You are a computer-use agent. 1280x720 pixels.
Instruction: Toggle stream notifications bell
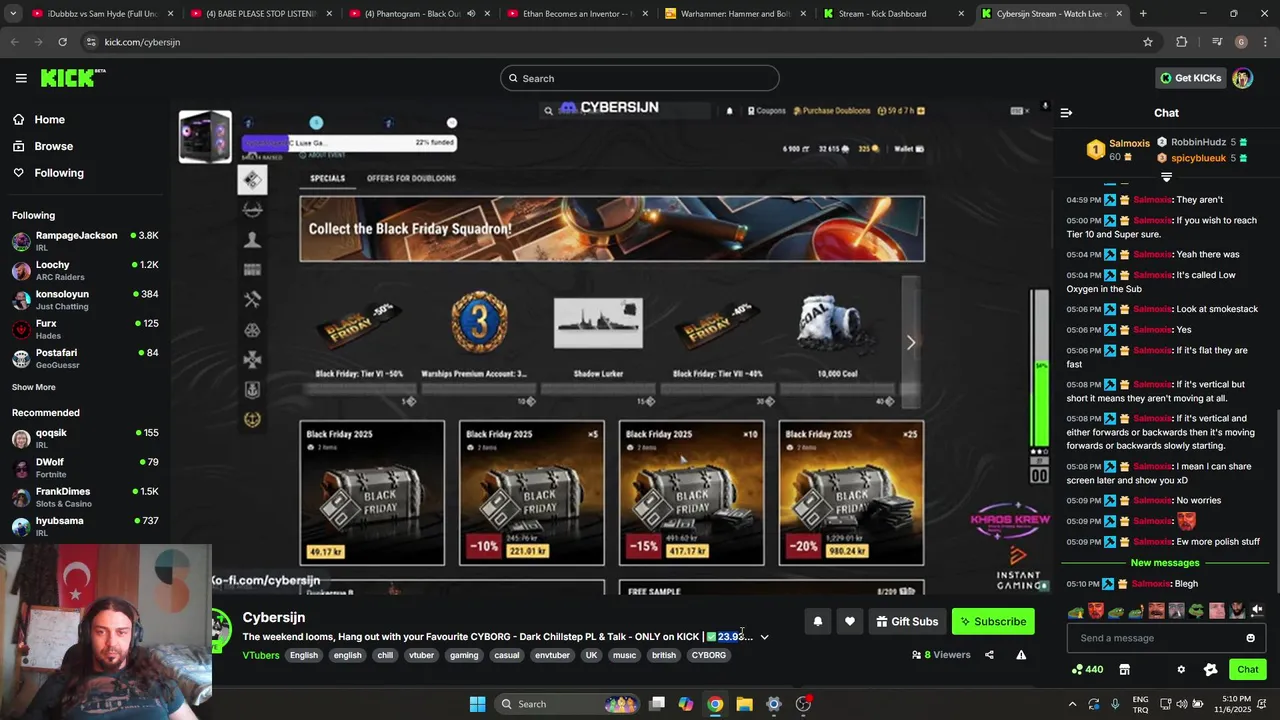tap(817, 621)
